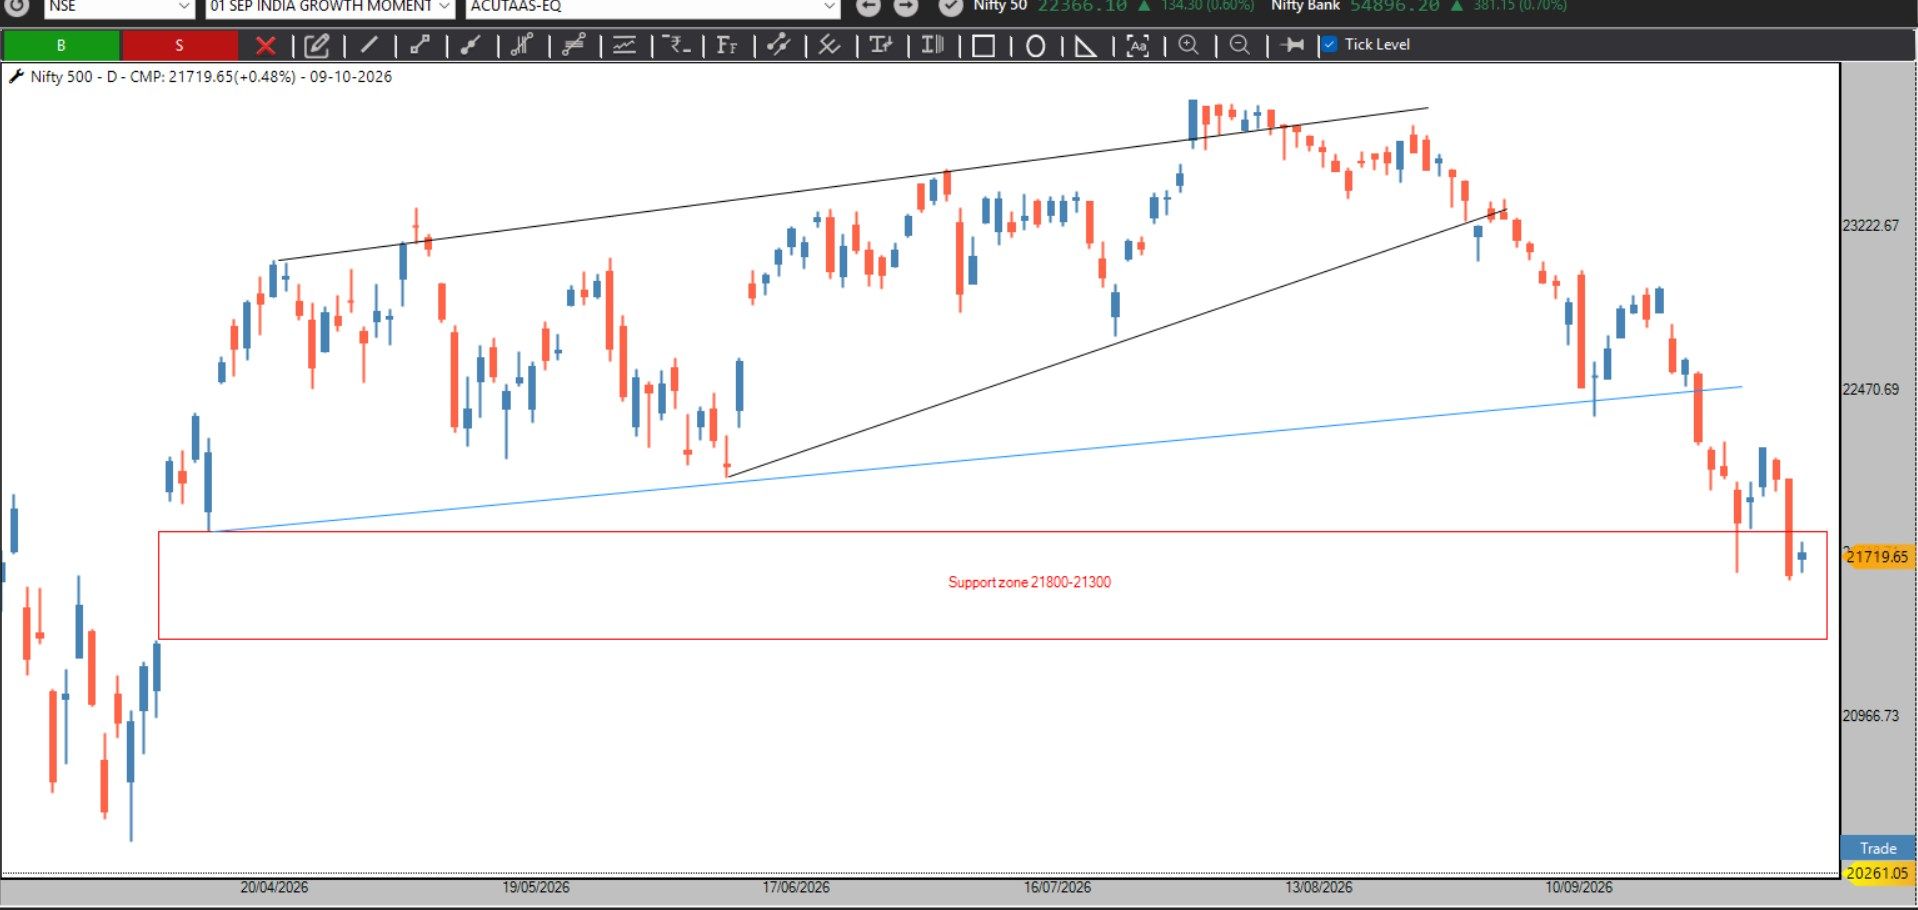
Task: Click the 21719.65 current price tag
Action: (1878, 557)
